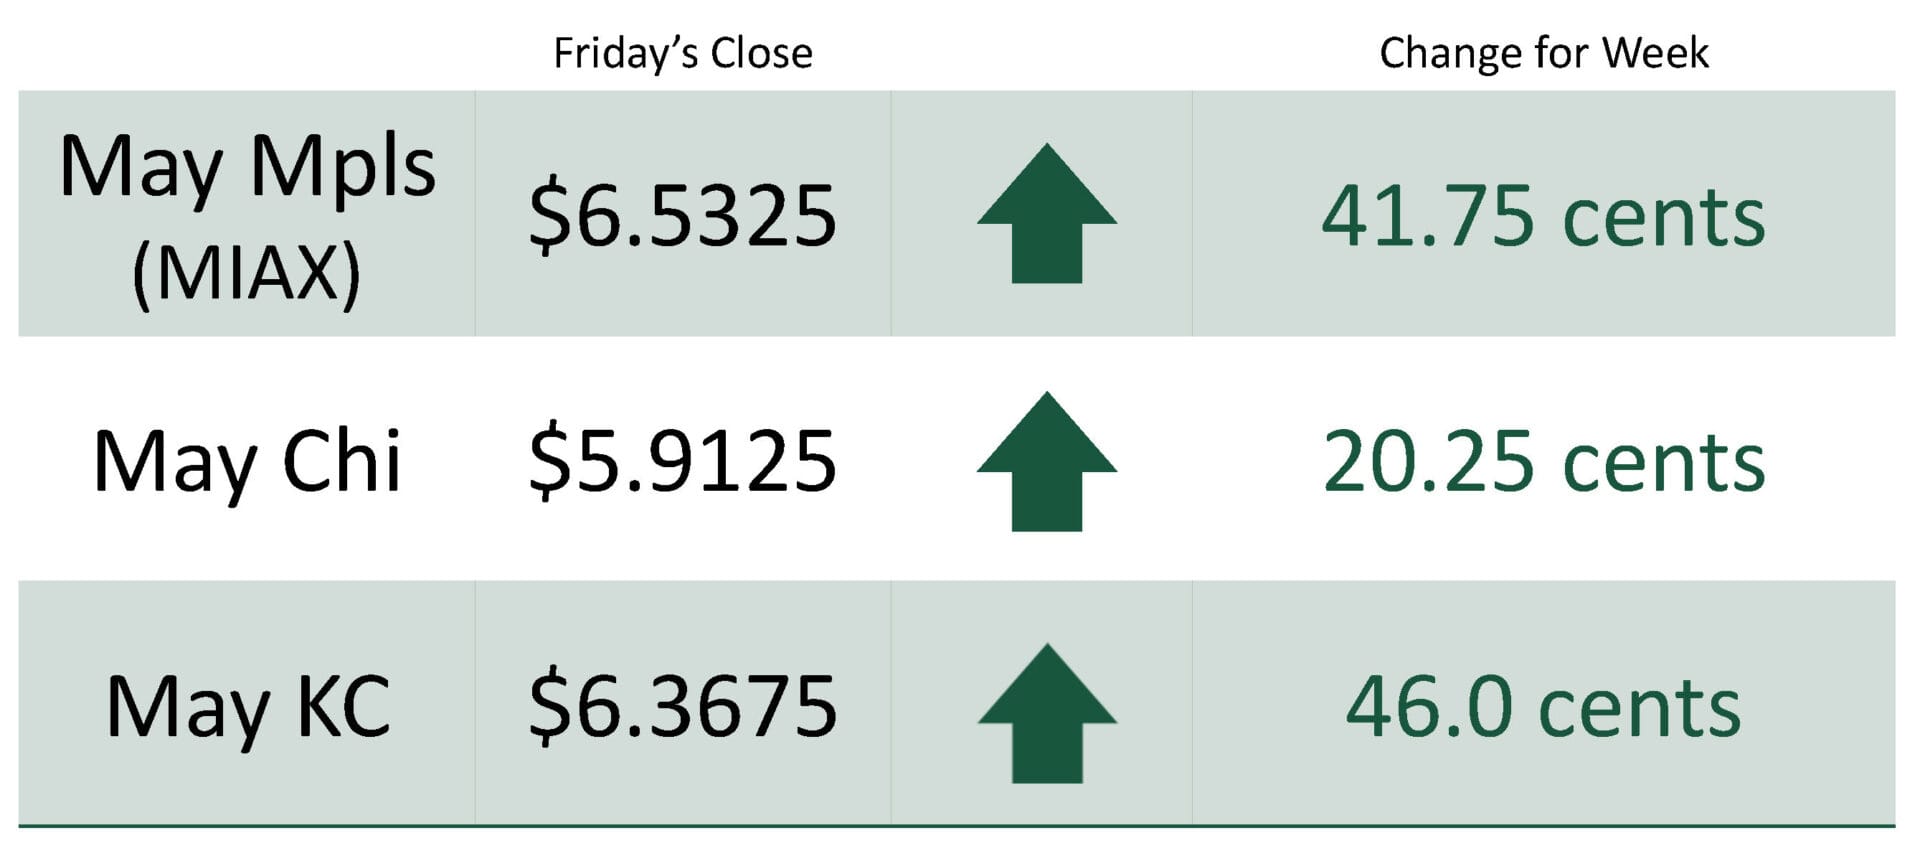
Task: Click the dollar sign in the May Mpls price
Action: tap(548, 216)
